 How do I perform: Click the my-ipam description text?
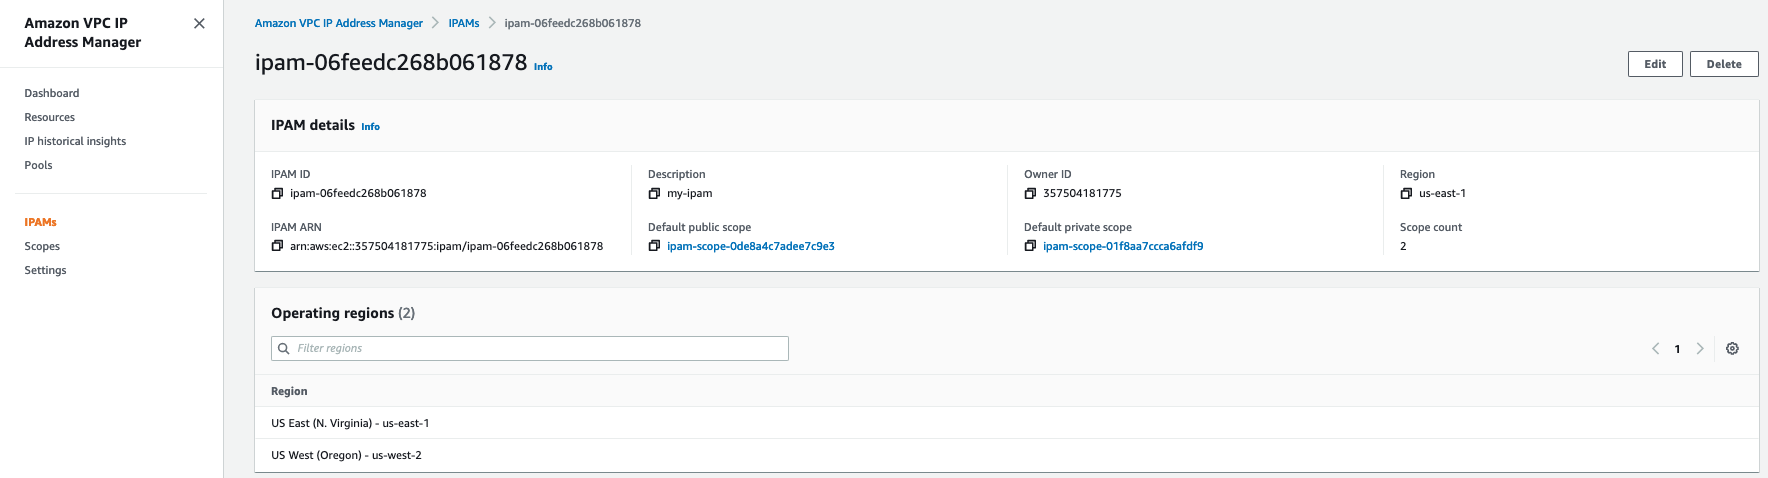click(690, 194)
